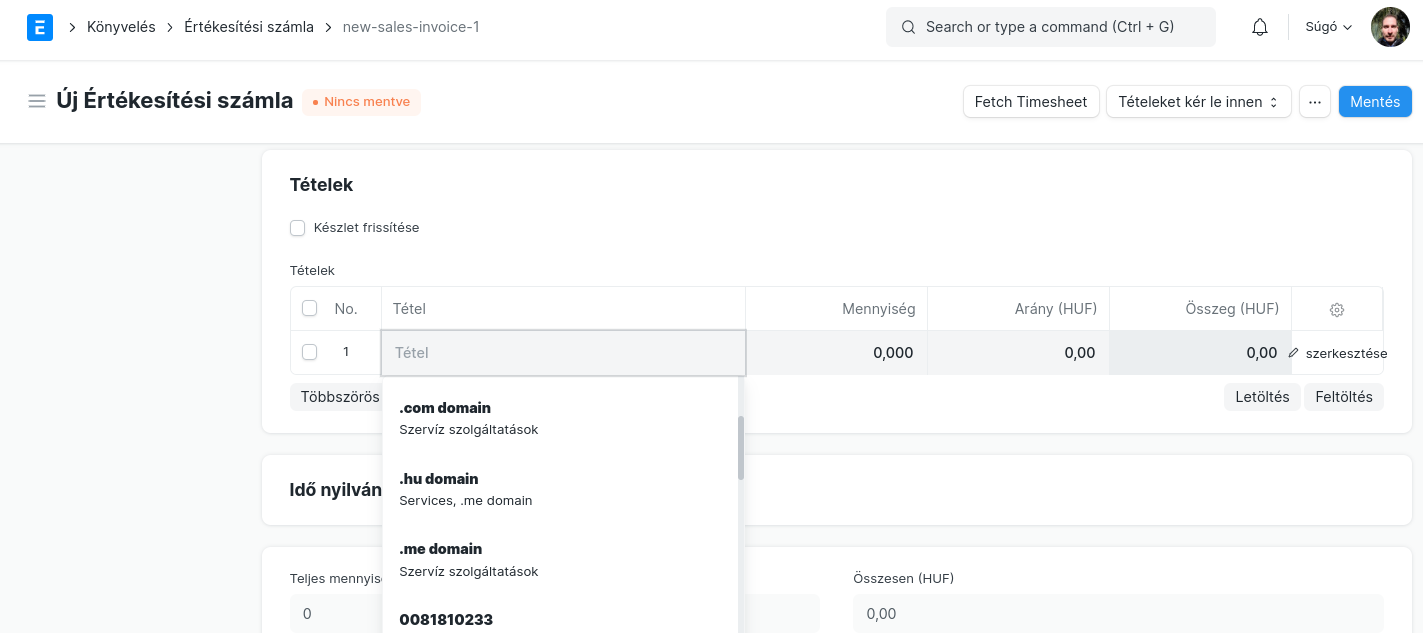The image size is (1423, 633).
Task: Click the ERPNext home logo icon
Action: pos(40,27)
